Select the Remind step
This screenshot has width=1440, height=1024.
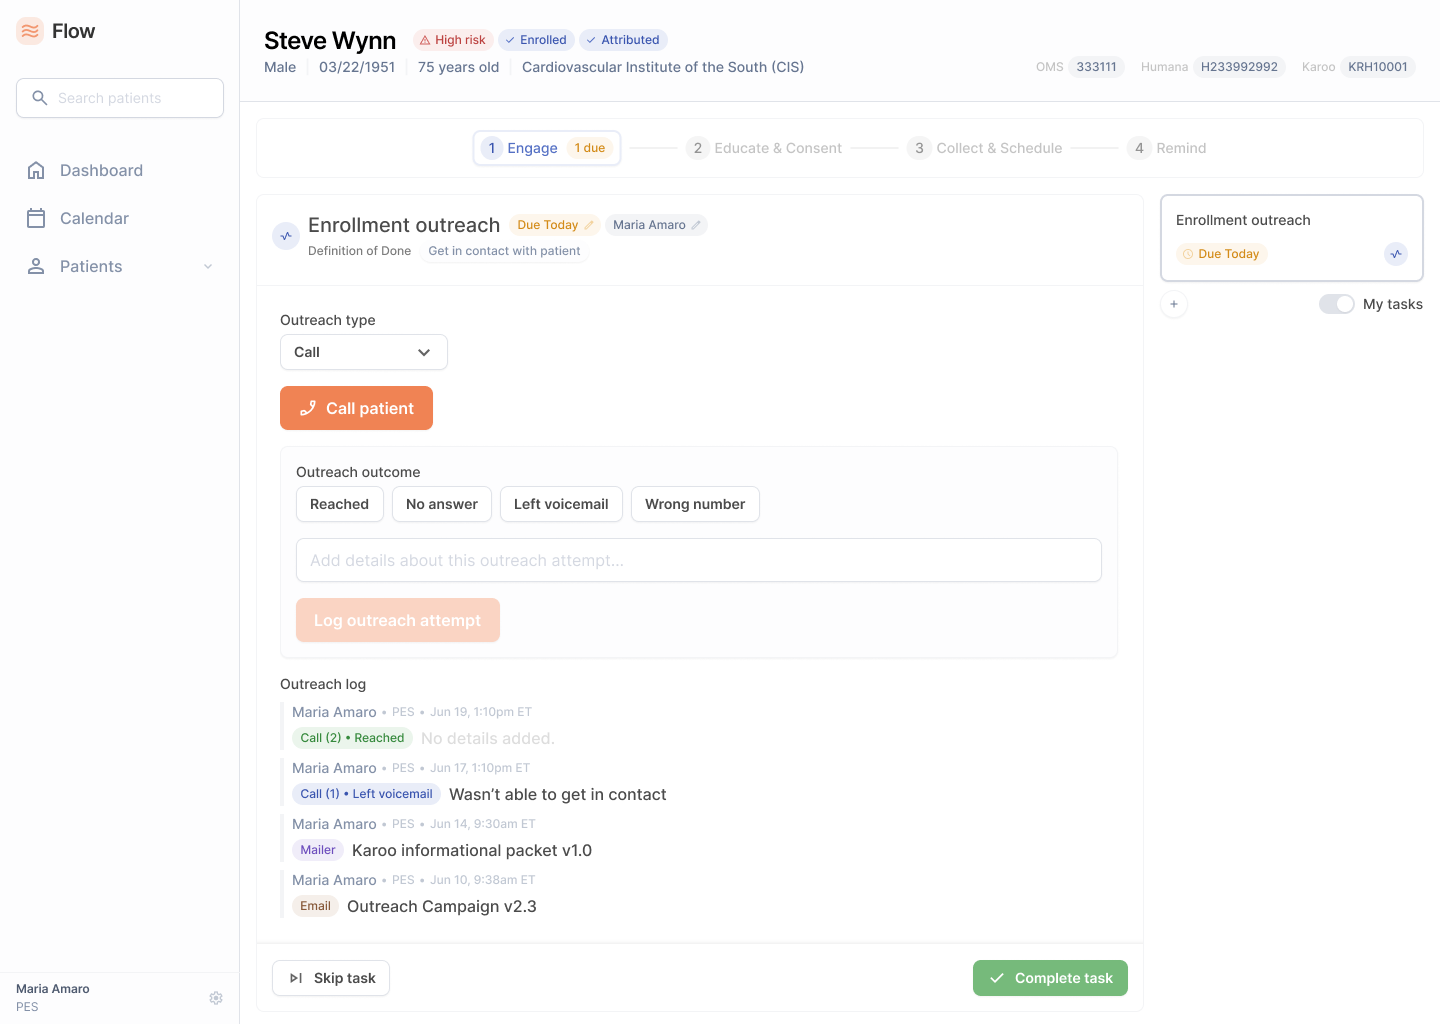pos(1167,148)
